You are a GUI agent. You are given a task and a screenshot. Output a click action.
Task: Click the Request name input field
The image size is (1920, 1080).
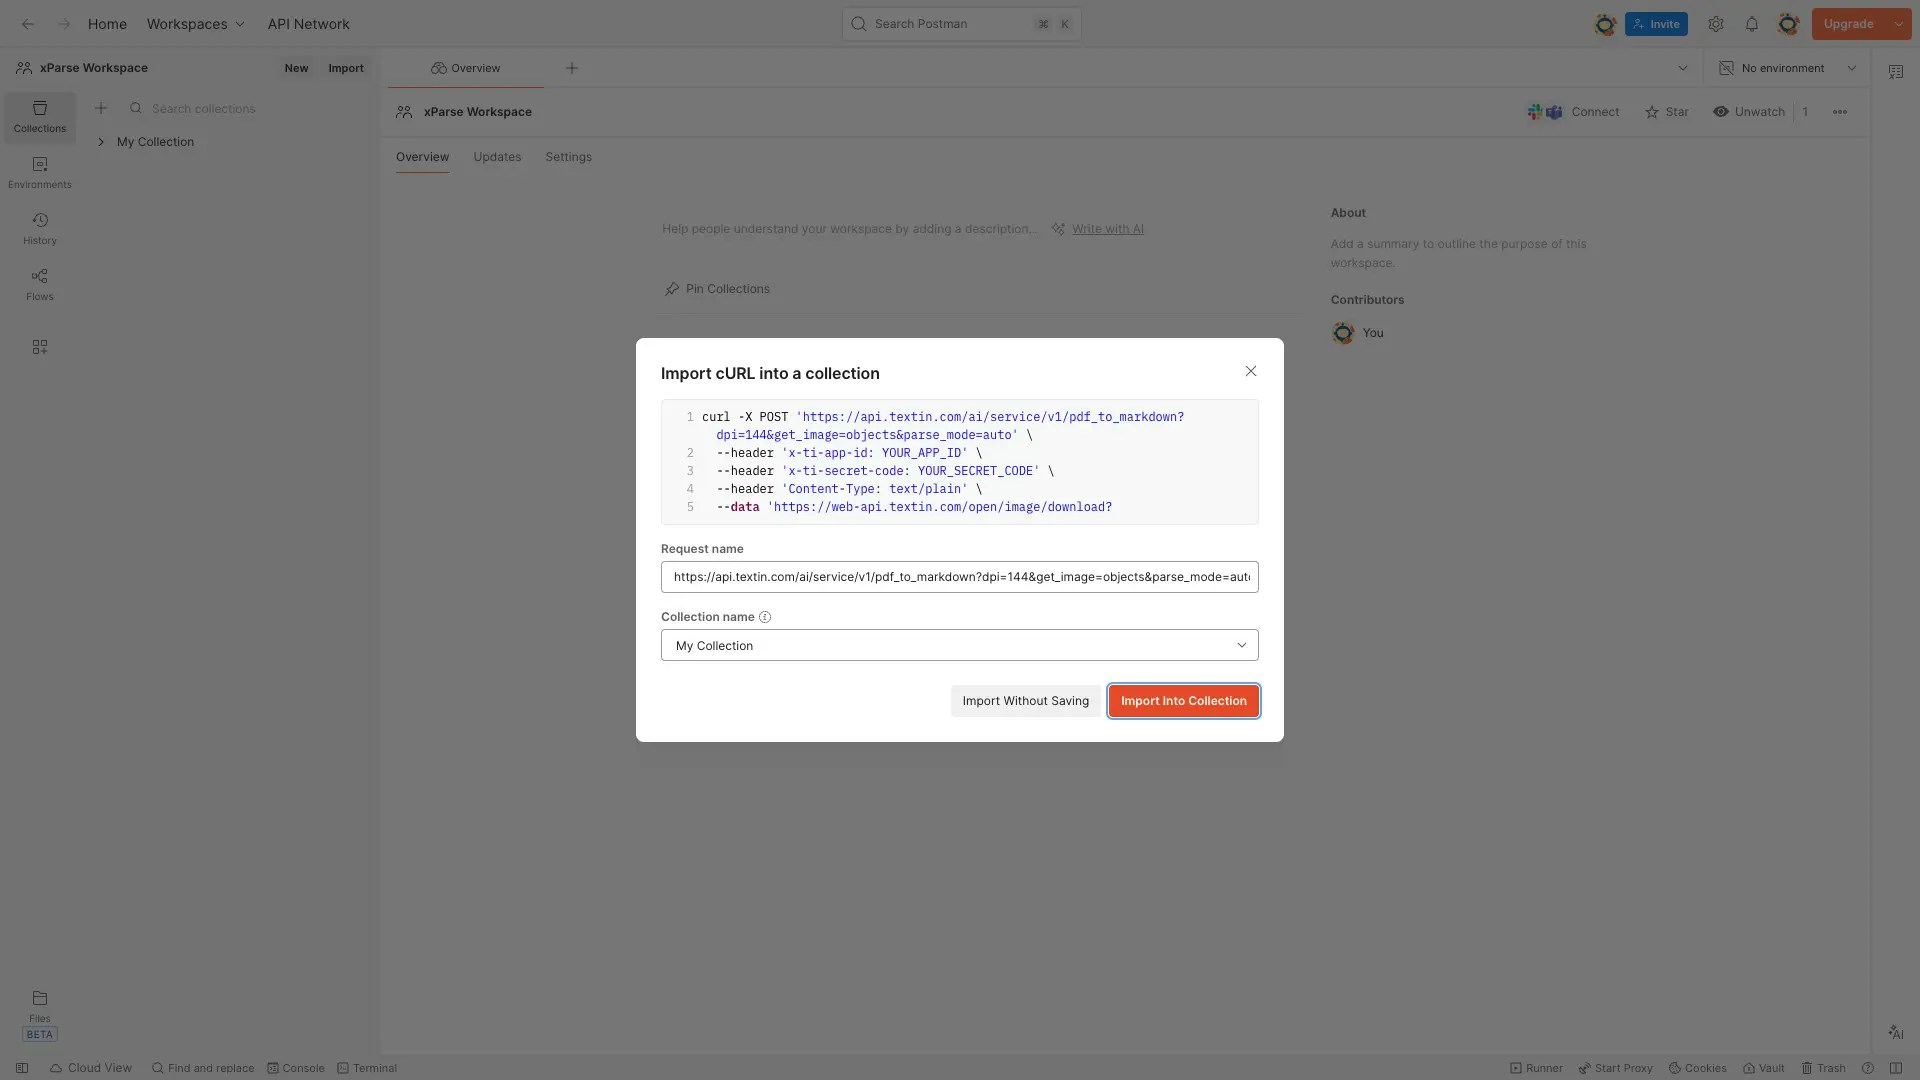pos(958,577)
